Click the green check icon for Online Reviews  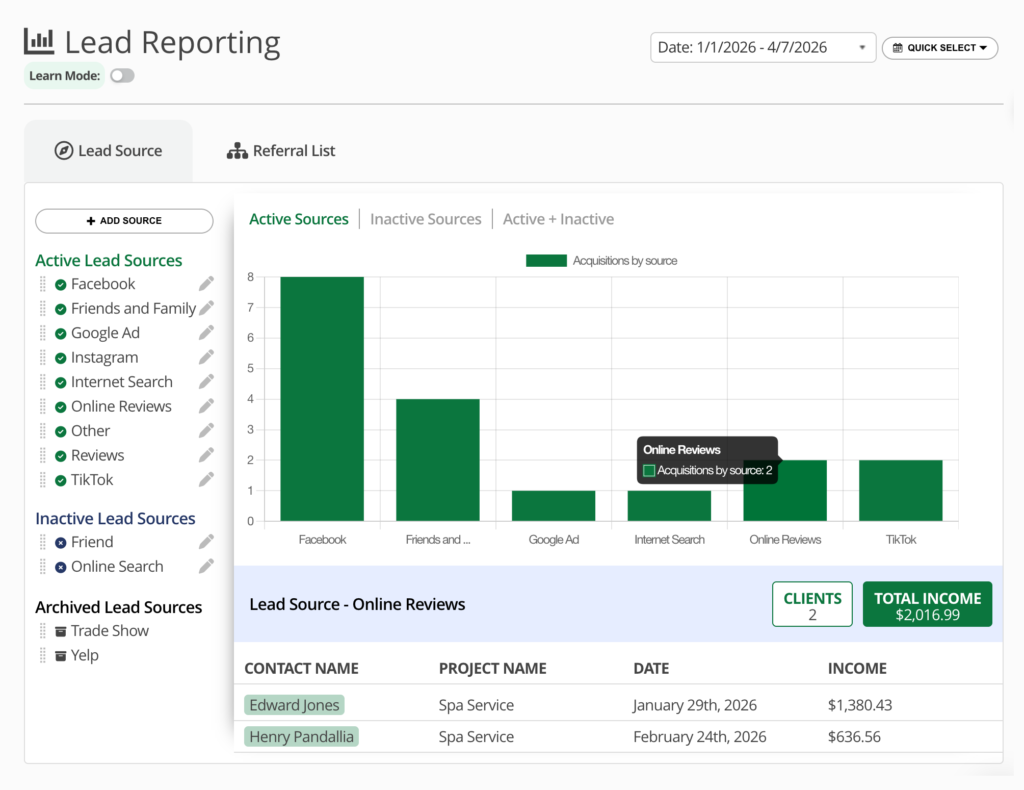coord(61,407)
